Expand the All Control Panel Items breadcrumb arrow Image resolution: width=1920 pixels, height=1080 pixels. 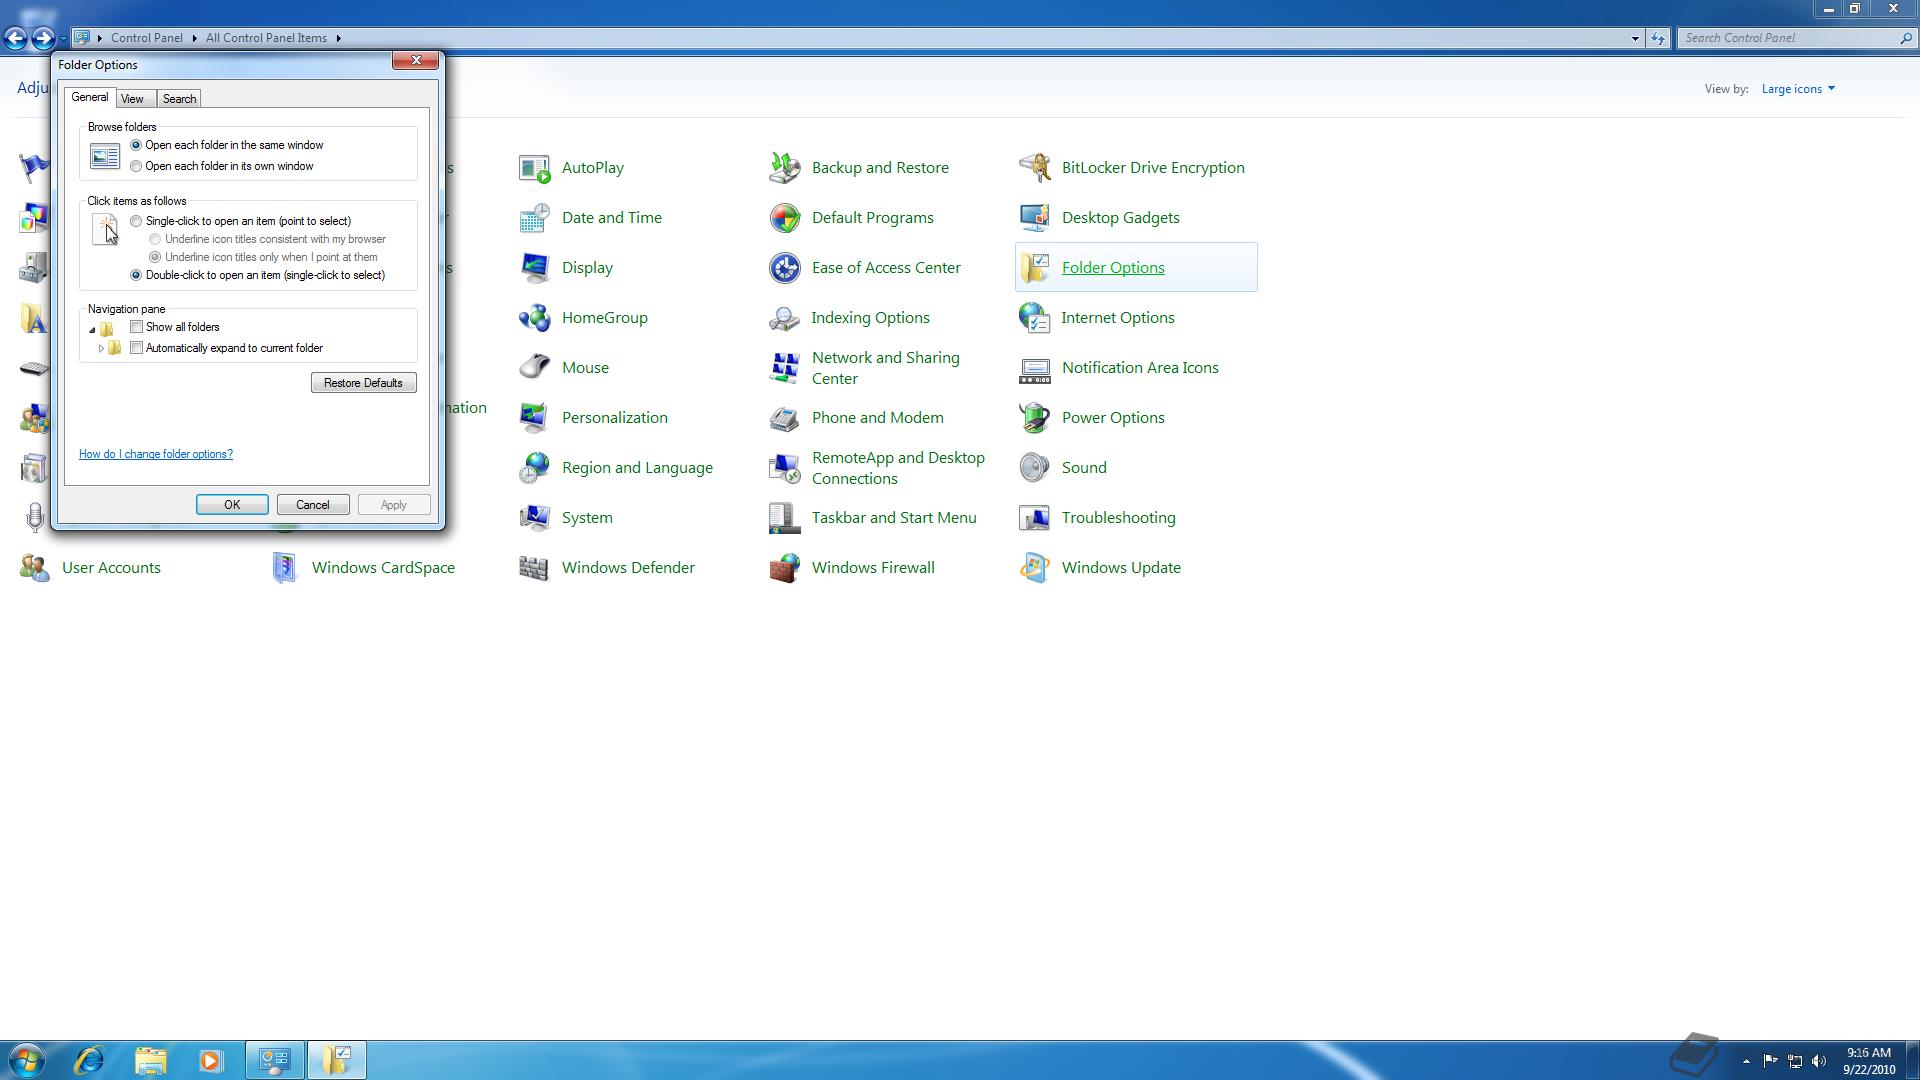[339, 38]
